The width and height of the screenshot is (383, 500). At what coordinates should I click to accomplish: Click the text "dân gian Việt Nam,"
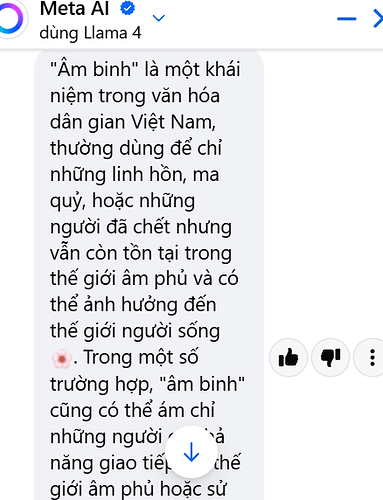pos(133,122)
